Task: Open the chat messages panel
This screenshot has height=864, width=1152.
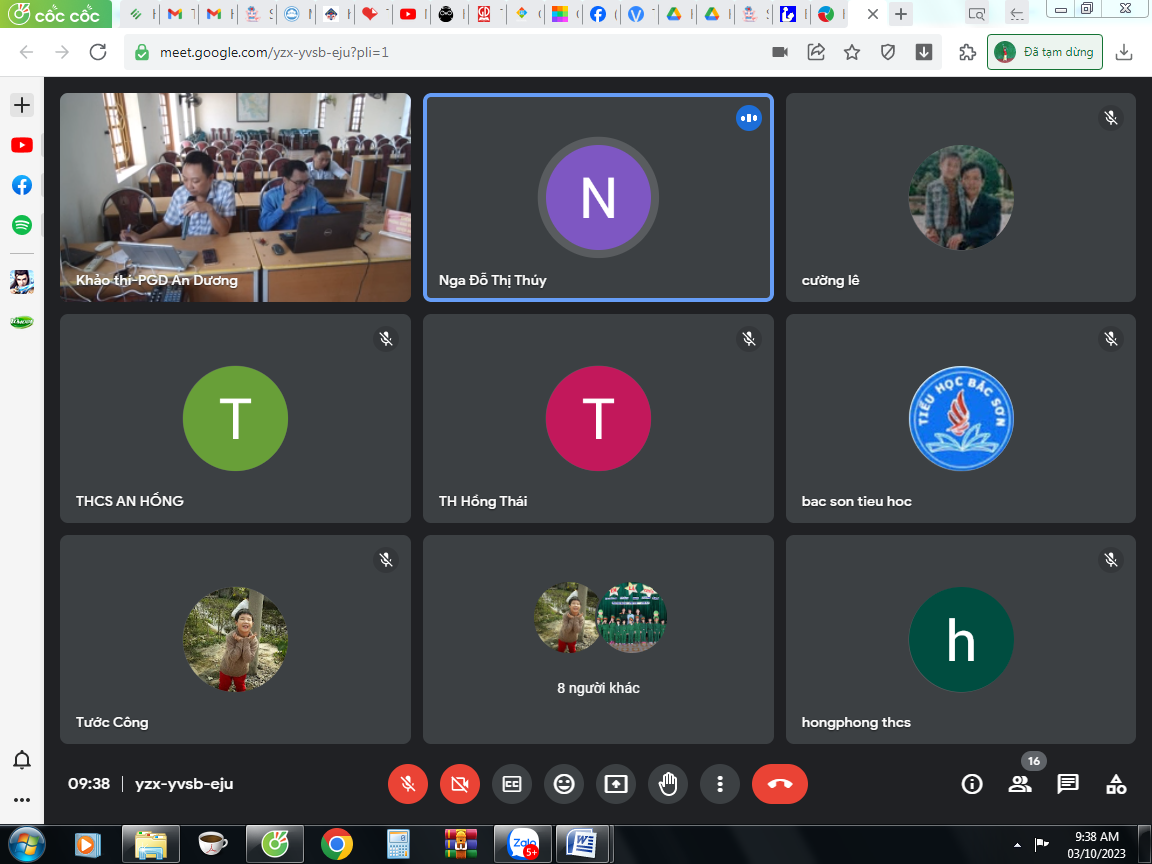Action: pyautogui.click(x=1068, y=784)
